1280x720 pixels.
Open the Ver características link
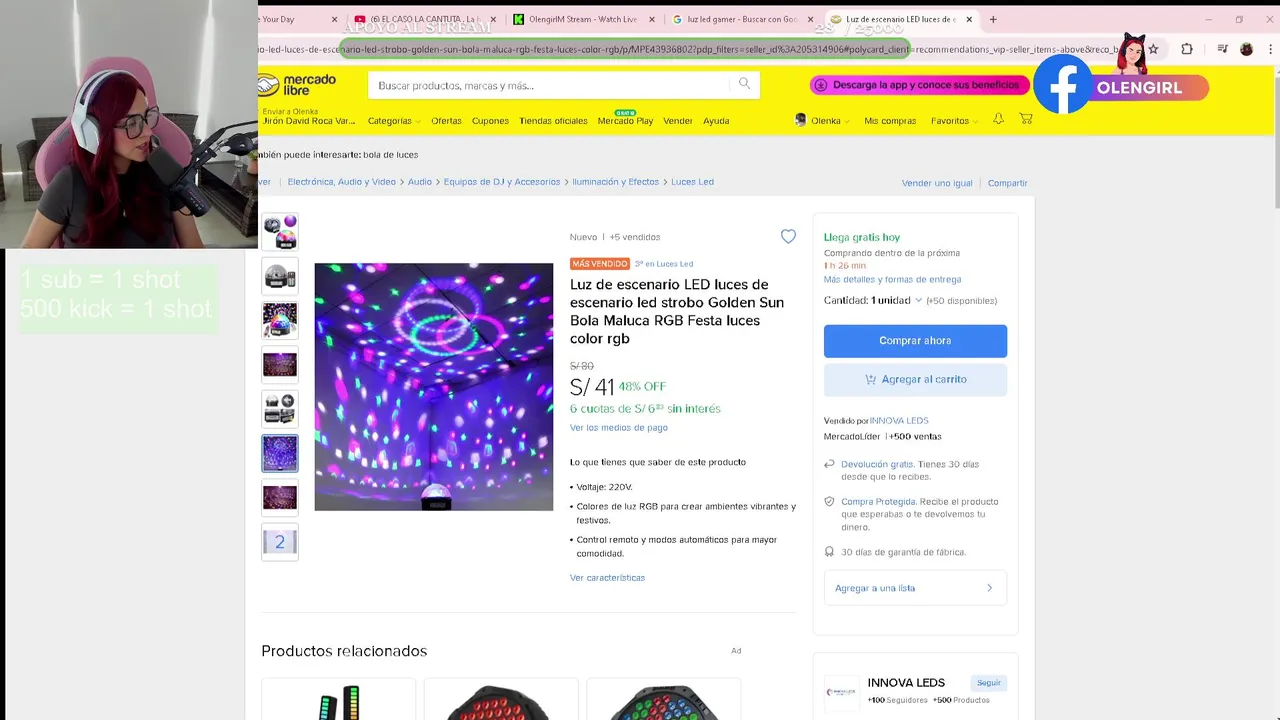point(607,577)
